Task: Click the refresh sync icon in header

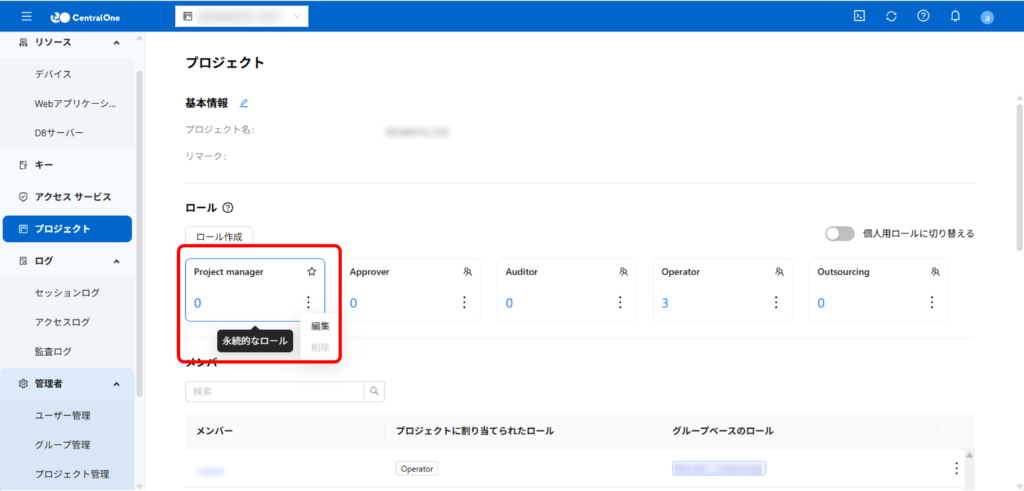Action: click(891, 16)
